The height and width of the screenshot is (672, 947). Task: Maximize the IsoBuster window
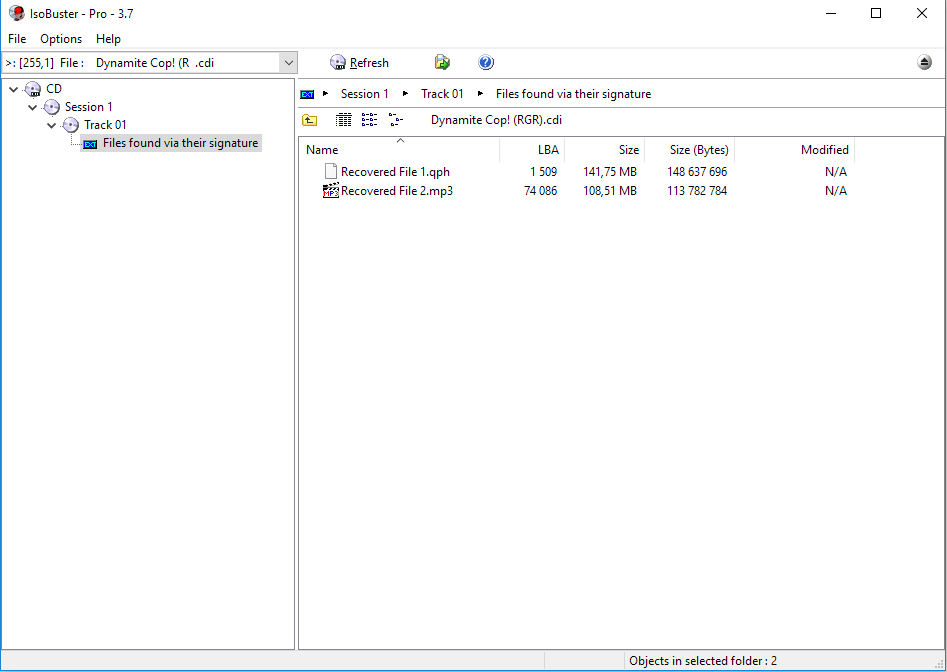[x=876, y=13]
